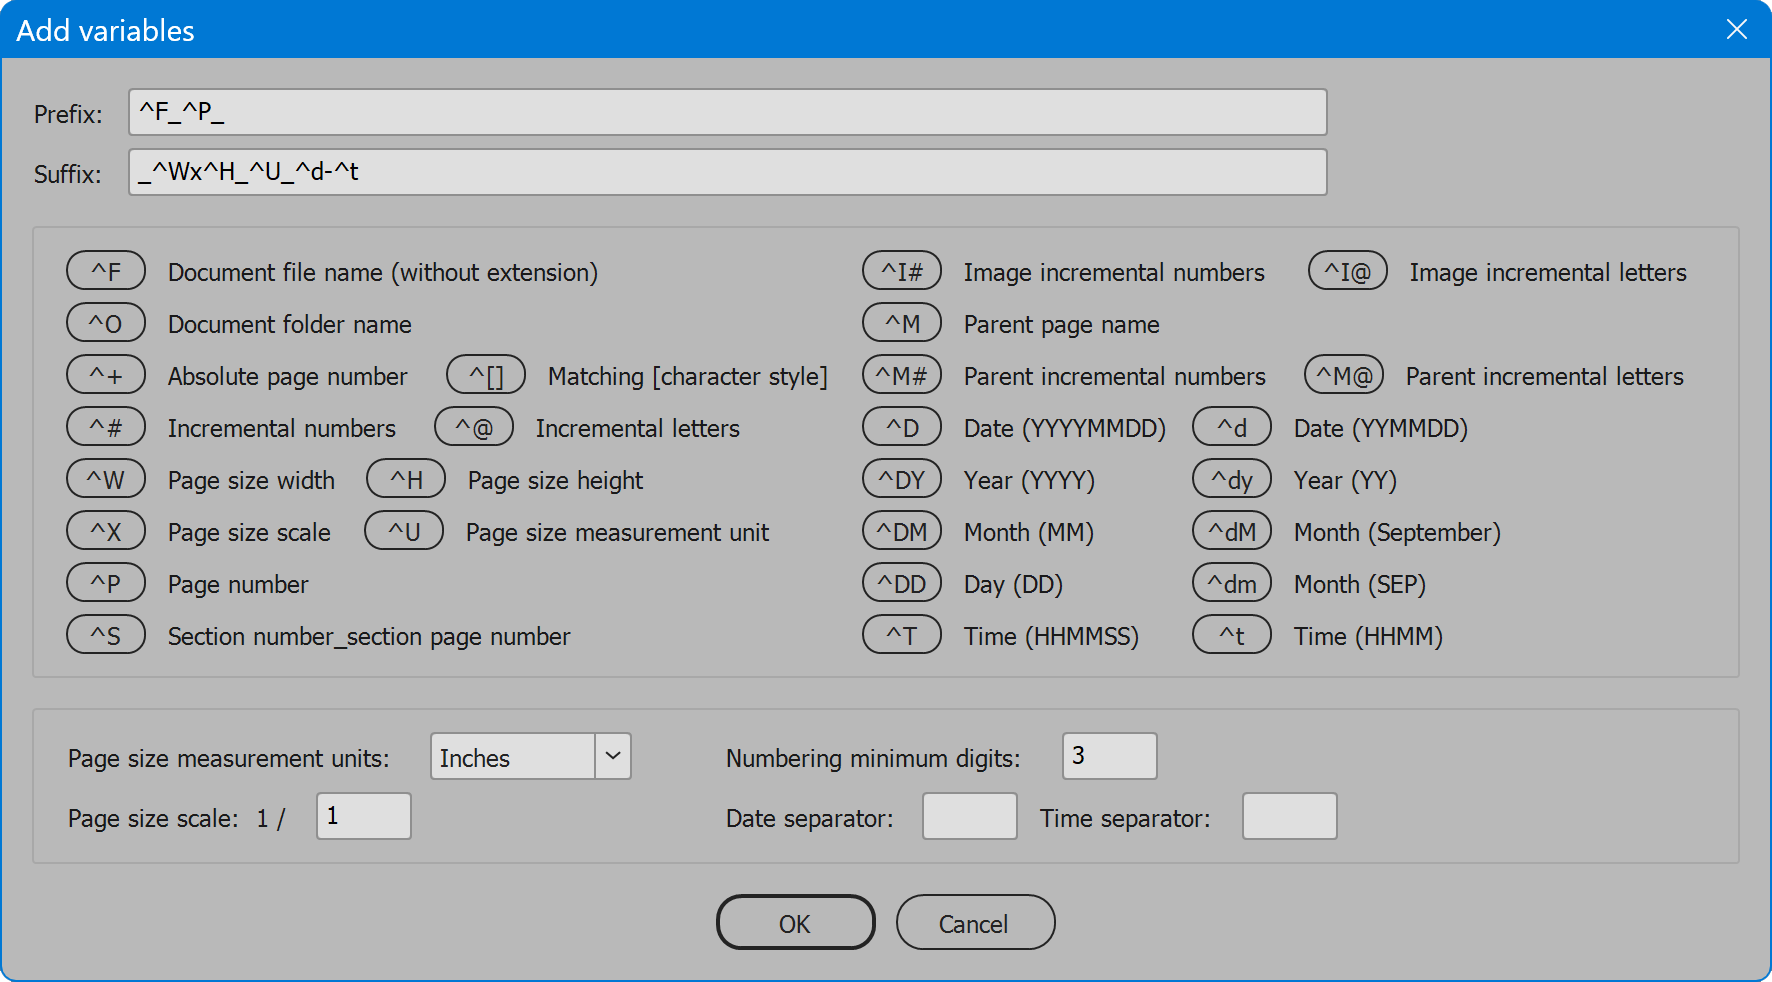The image size is (1772, 982).
Task: Confirm with the OK button
Action: click(796, 922)
